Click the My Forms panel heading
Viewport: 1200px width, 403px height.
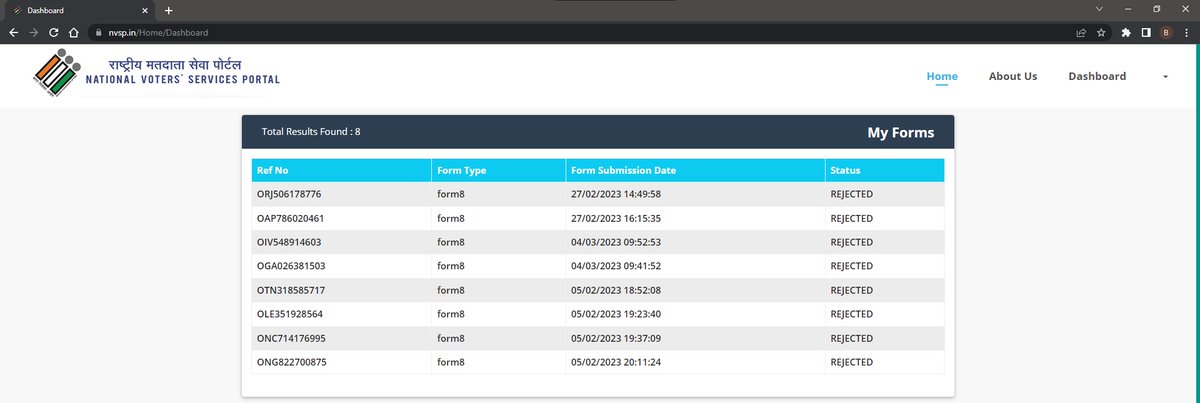(x=901, y=132)
